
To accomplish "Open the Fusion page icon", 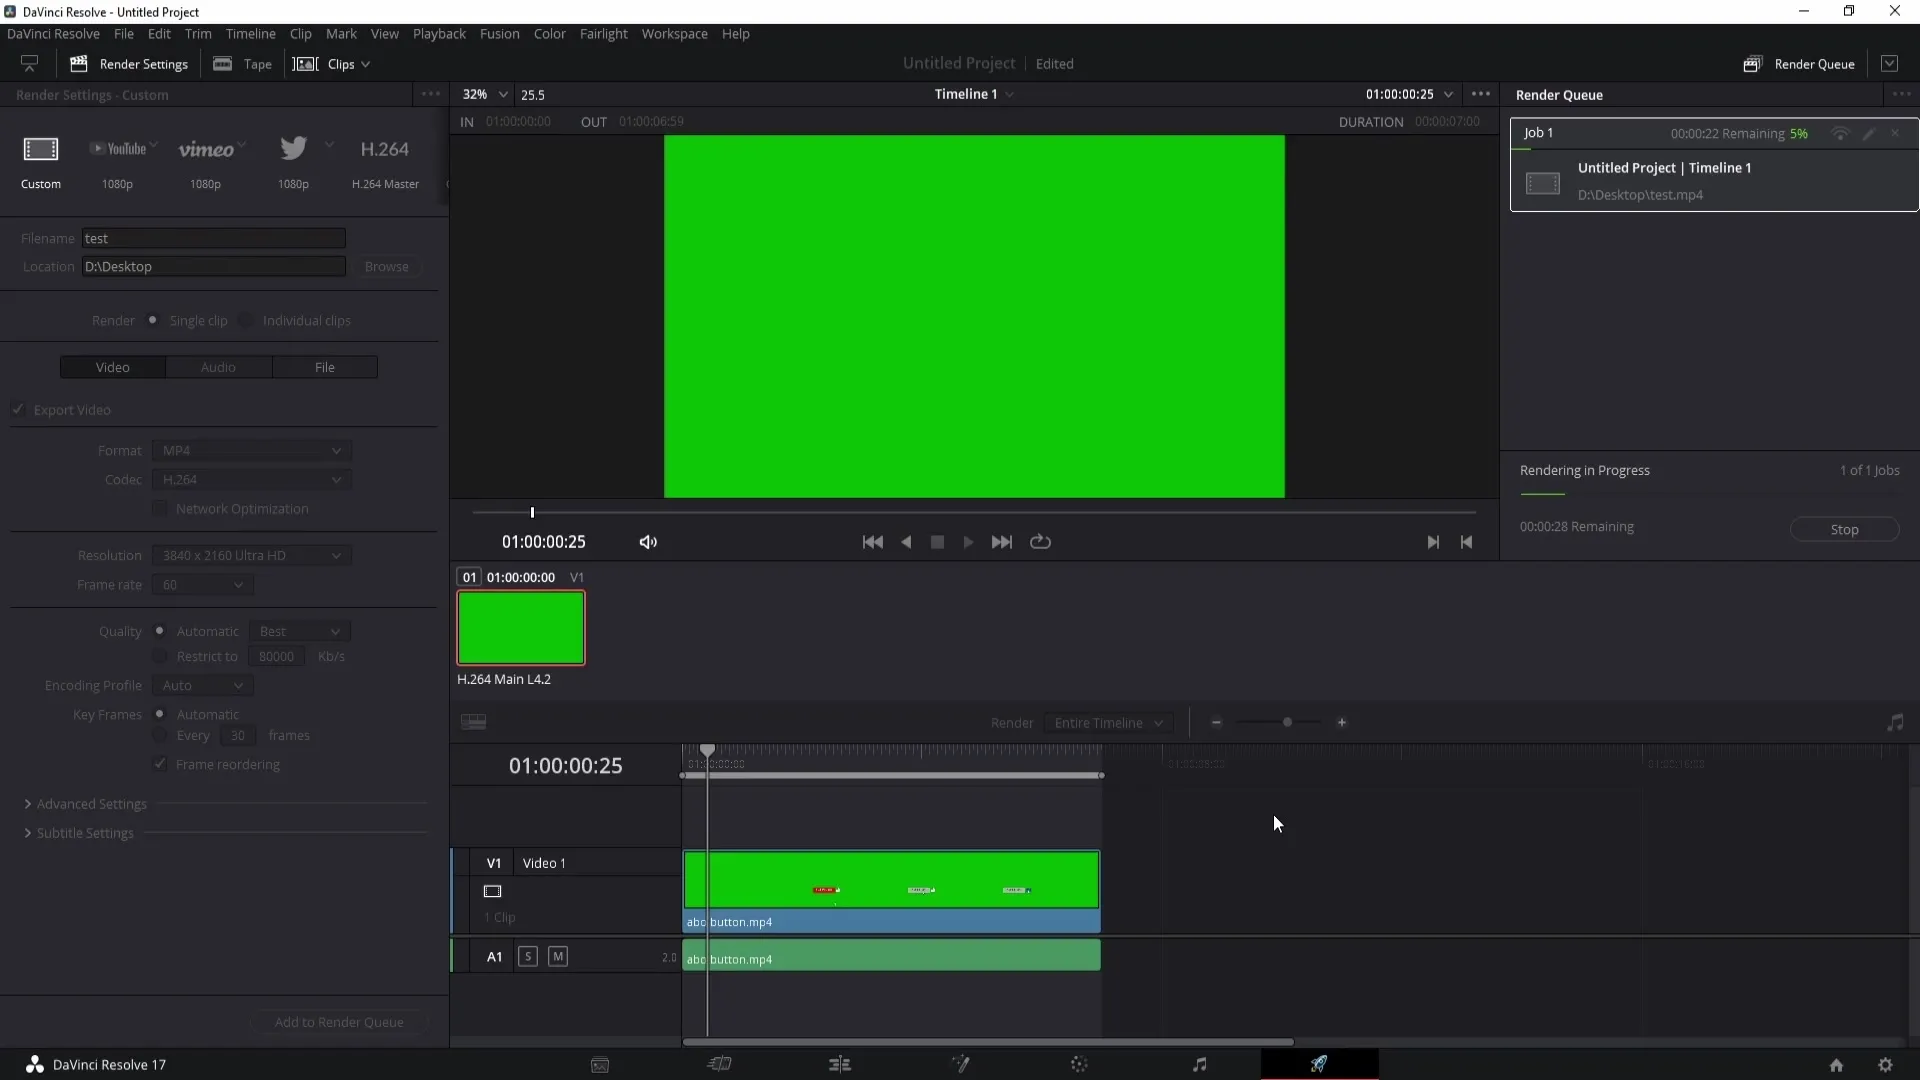I will 960,1064.
